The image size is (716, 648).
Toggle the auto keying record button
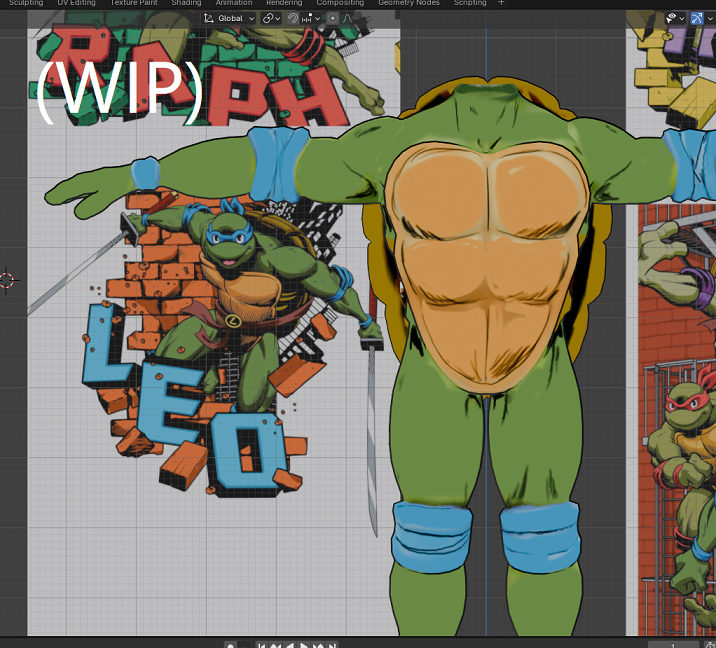click(231, 646)
